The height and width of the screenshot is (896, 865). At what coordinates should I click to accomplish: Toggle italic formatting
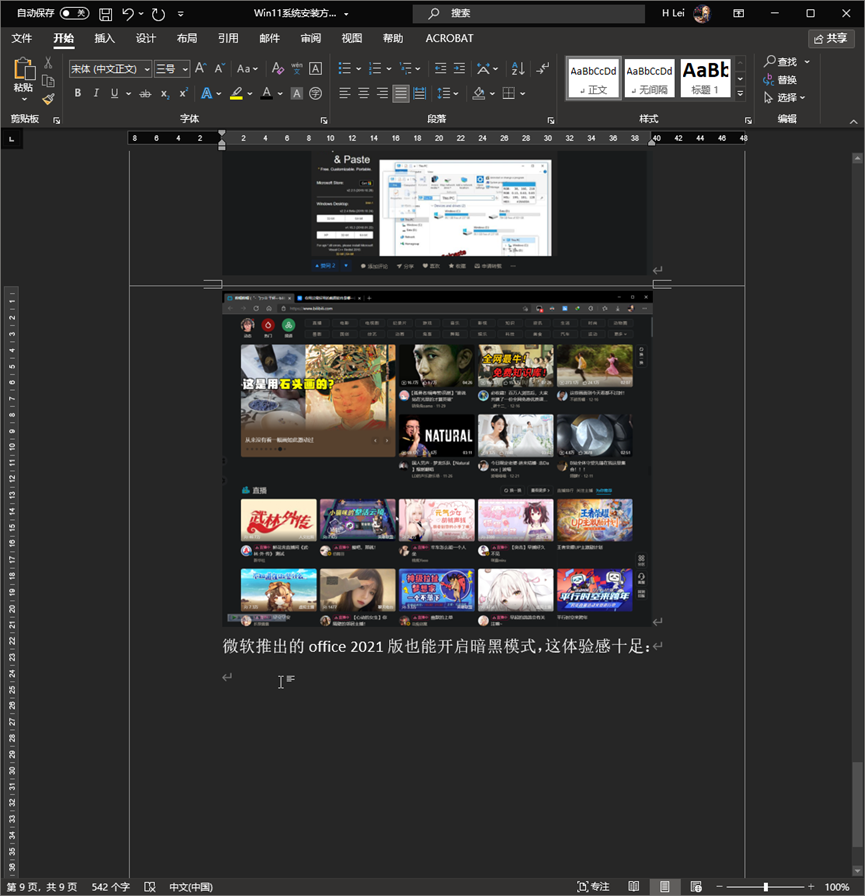click(x=96, y=93)
